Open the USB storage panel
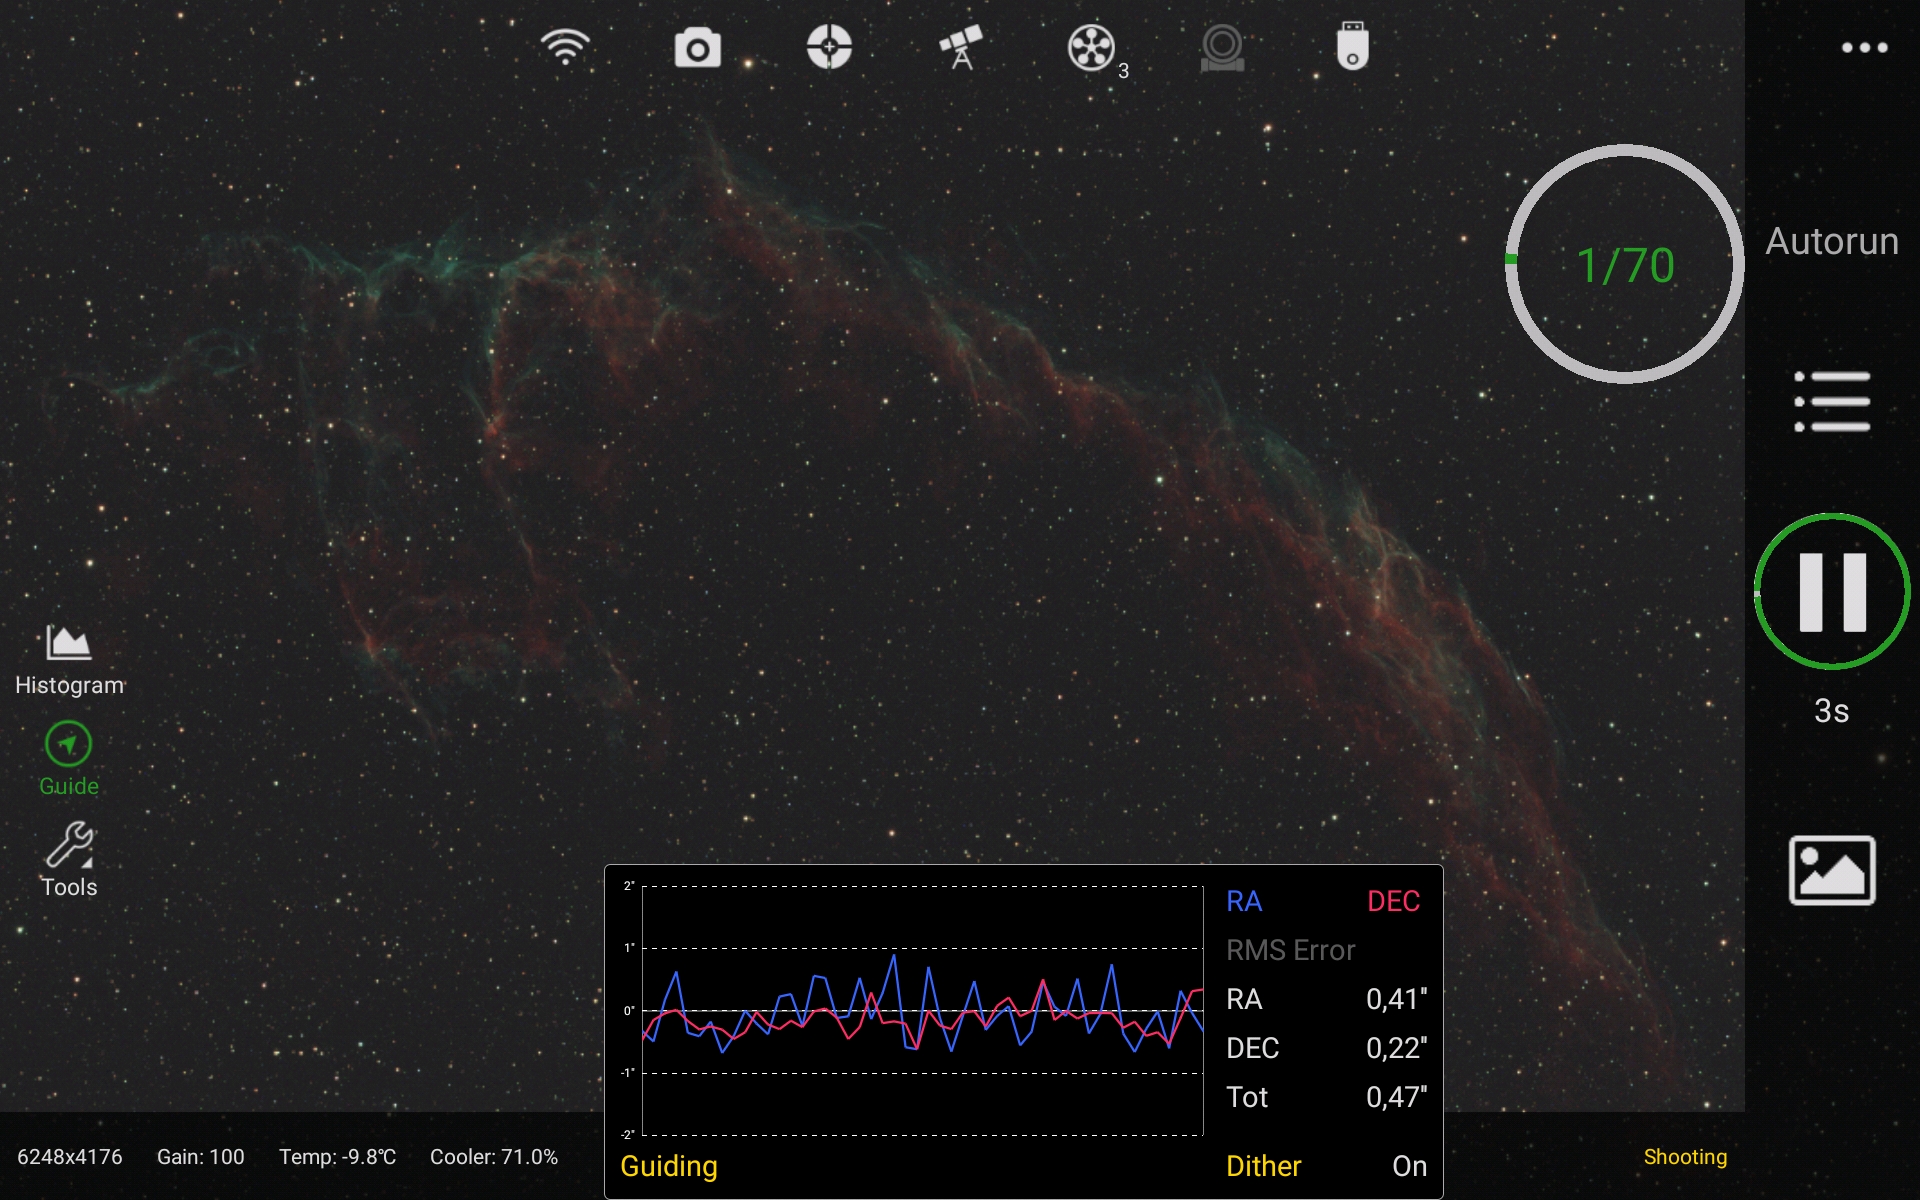The height and width of the screenshot is (1200, 1920). 1352,46
